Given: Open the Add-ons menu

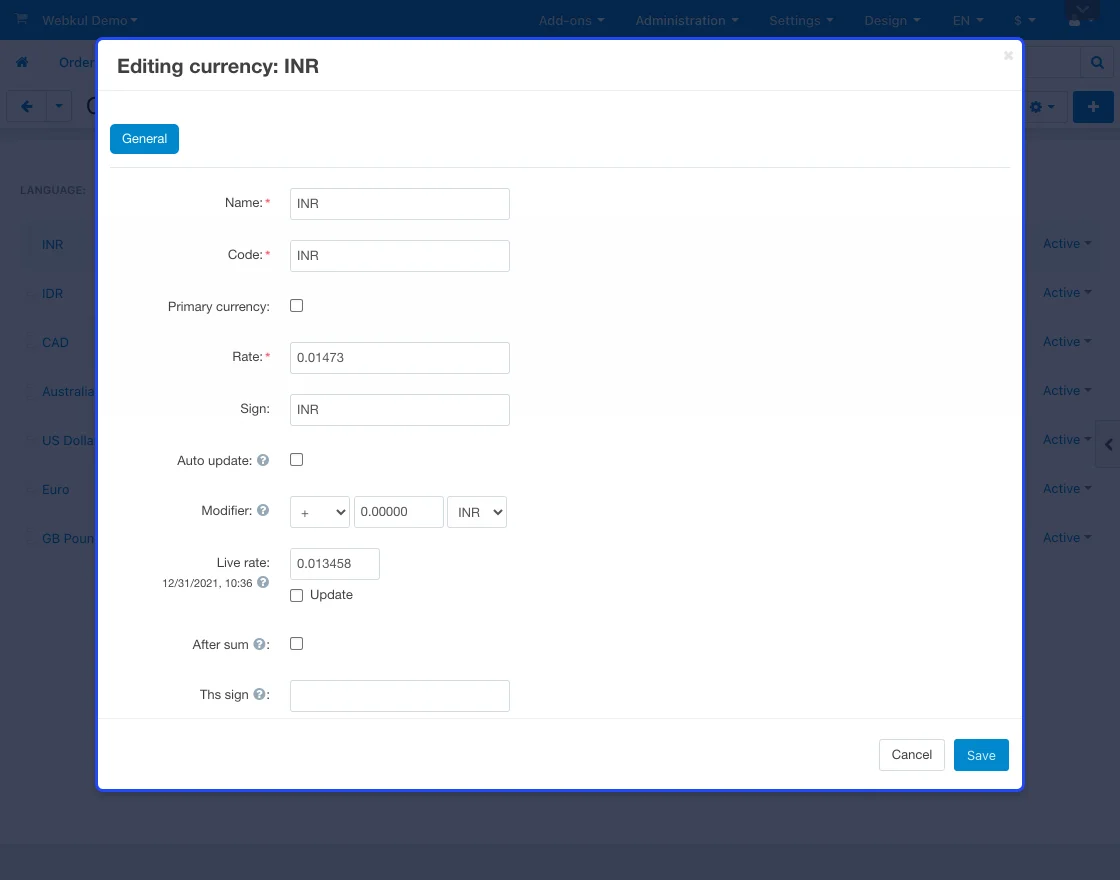Looking at the screenshot, I should 571,20.
